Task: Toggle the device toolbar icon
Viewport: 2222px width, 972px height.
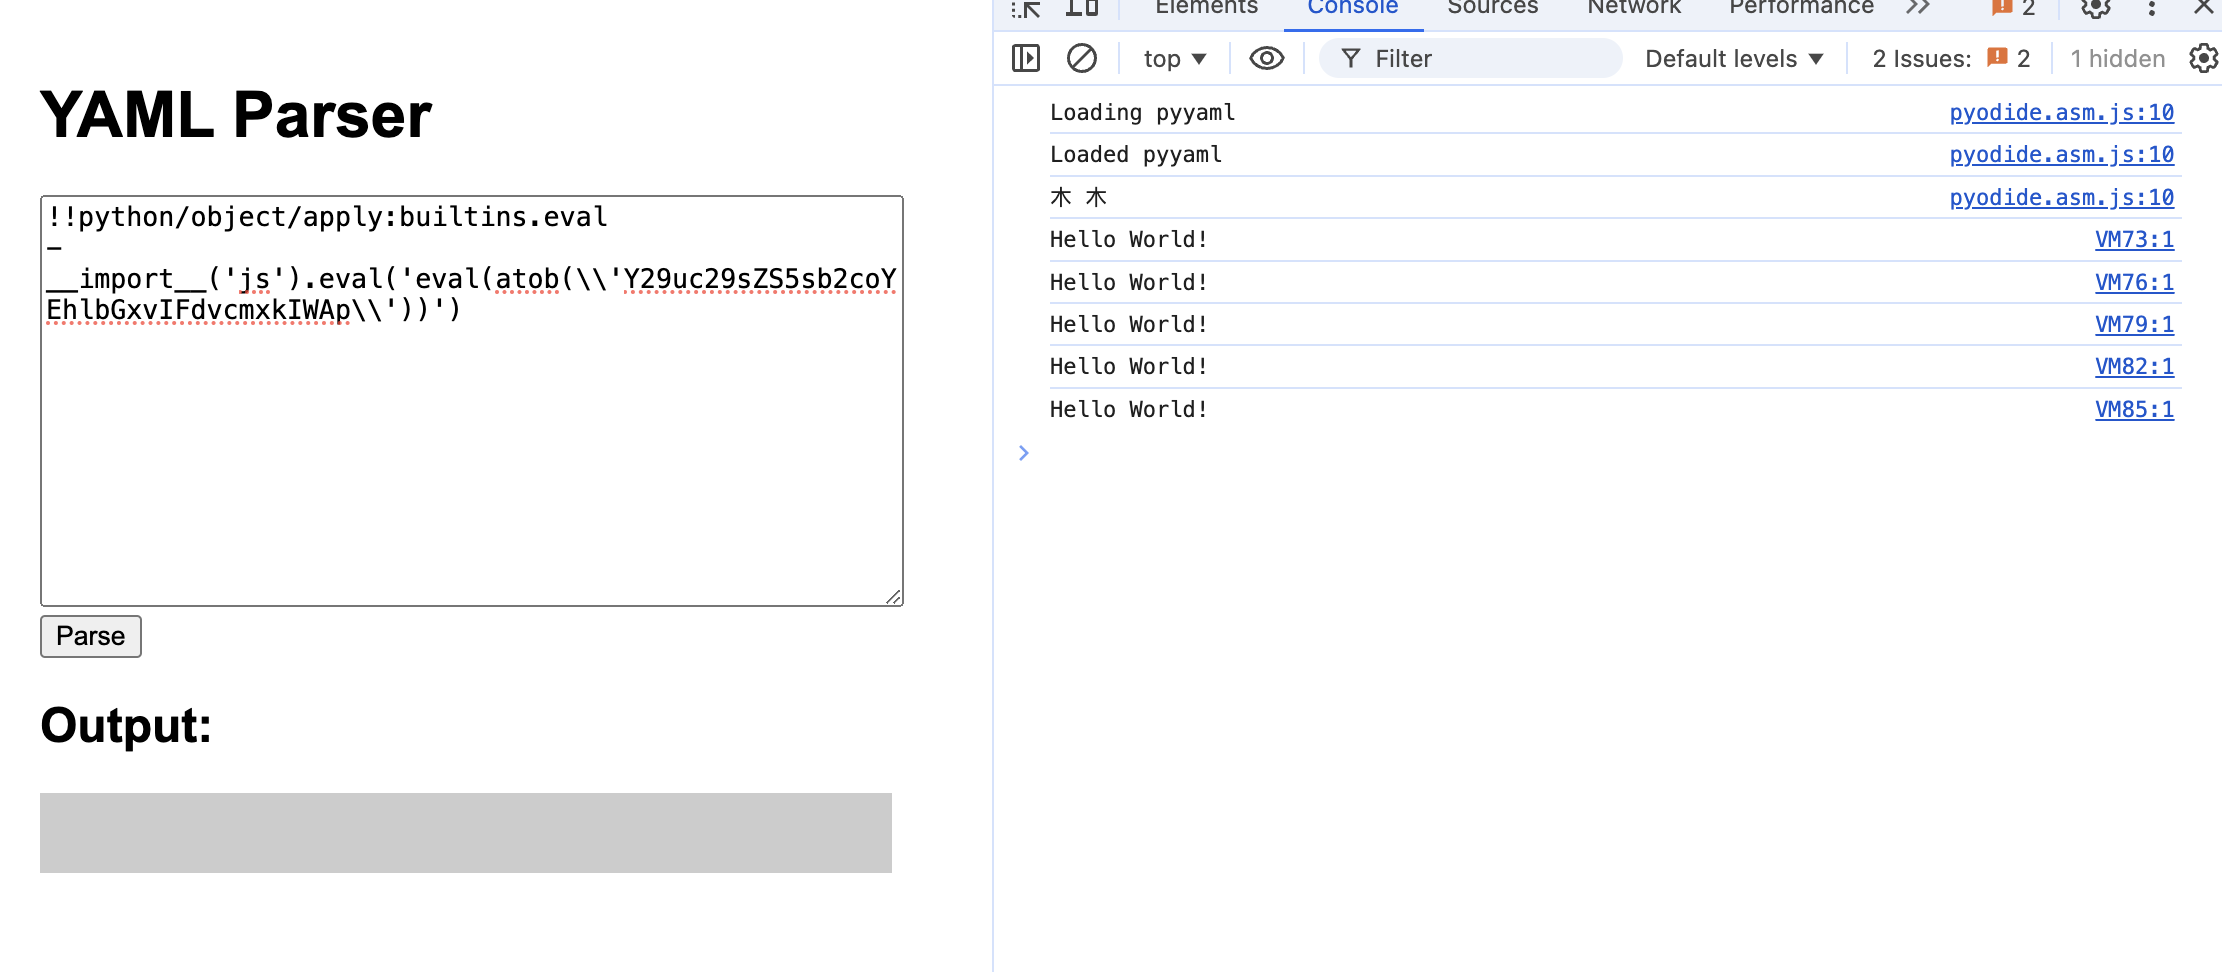Action: pyautogui.click(x=1081, y=9)
